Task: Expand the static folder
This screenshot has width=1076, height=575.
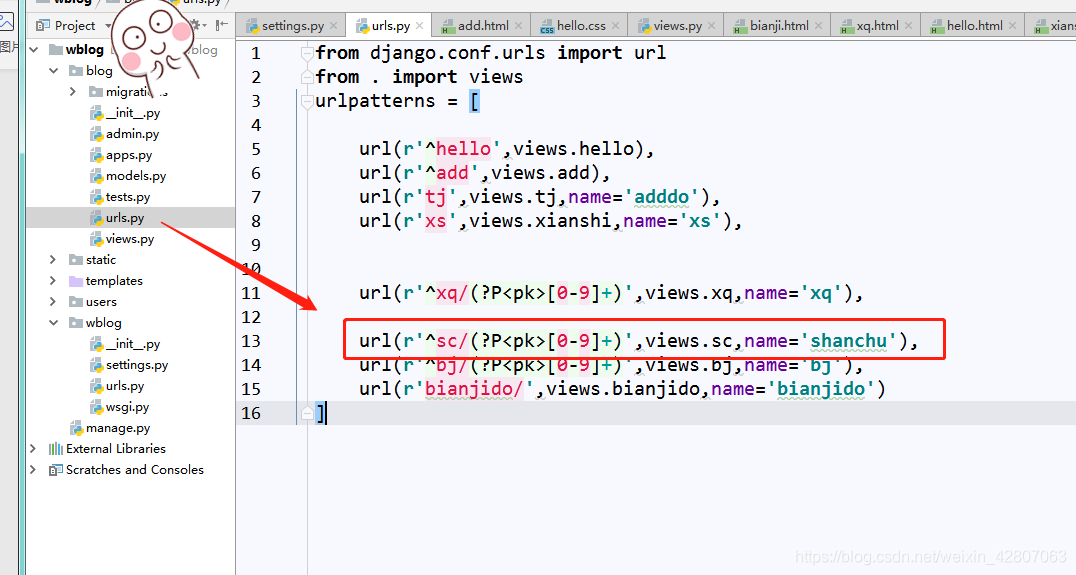Action: click(x=53, y=259)
